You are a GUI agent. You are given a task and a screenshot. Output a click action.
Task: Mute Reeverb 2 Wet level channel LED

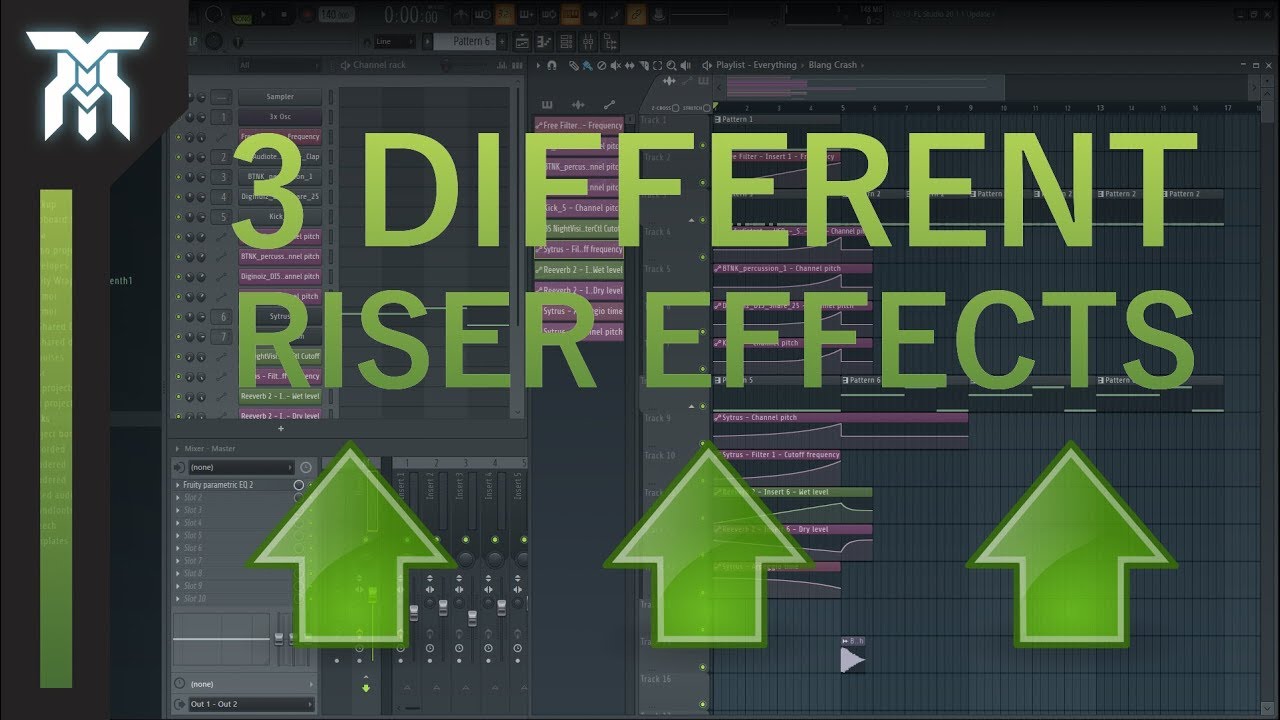tap(178, 396)
